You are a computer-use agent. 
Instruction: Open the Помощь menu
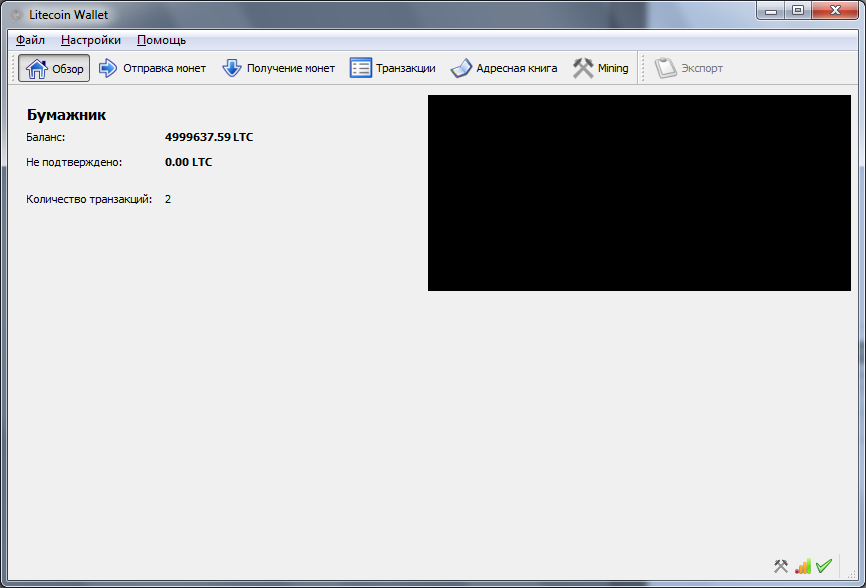161,40
